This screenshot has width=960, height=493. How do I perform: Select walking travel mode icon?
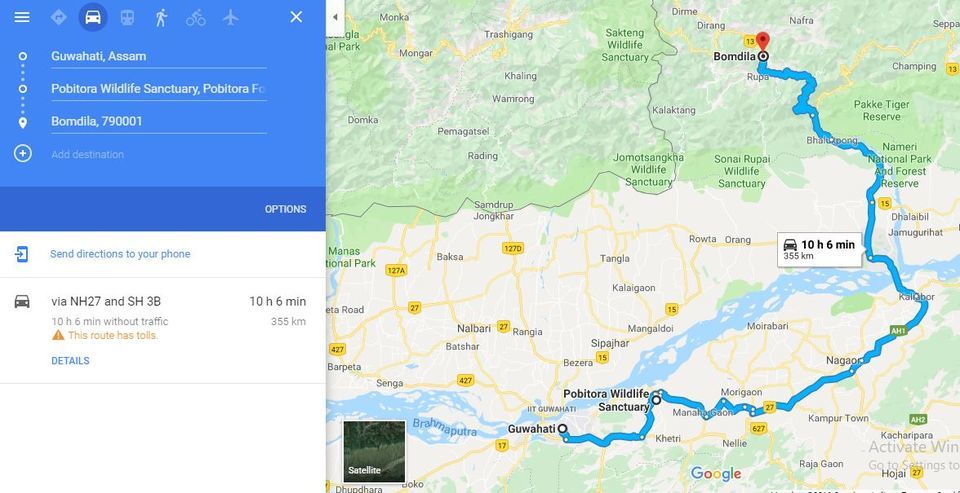point(162,17)
